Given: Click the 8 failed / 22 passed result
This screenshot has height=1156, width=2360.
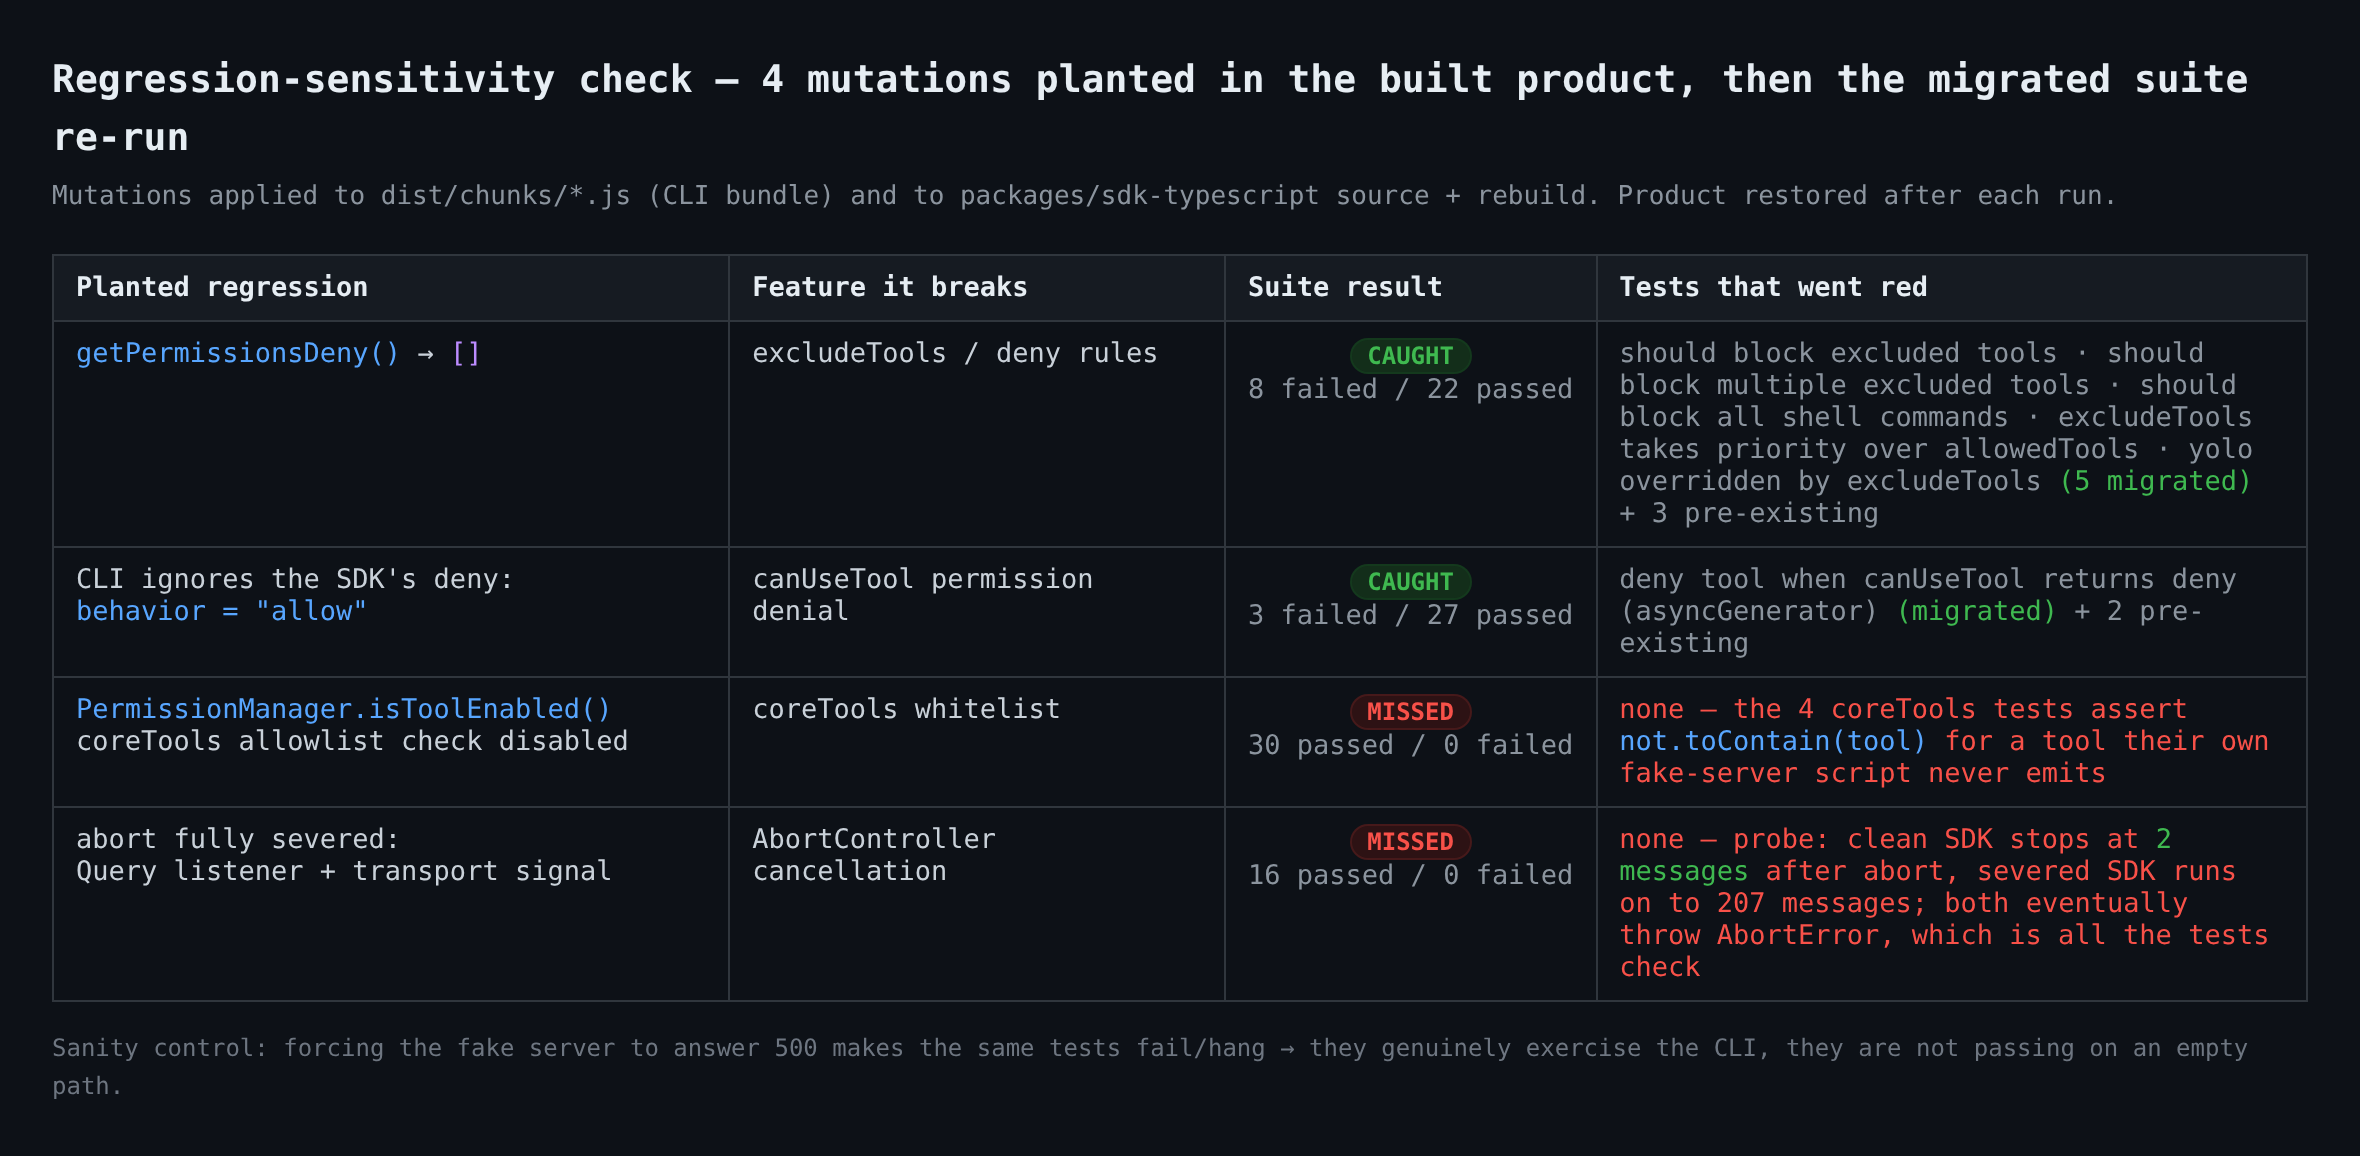Looking at the screenshot, I should (x=1410, y=389).
